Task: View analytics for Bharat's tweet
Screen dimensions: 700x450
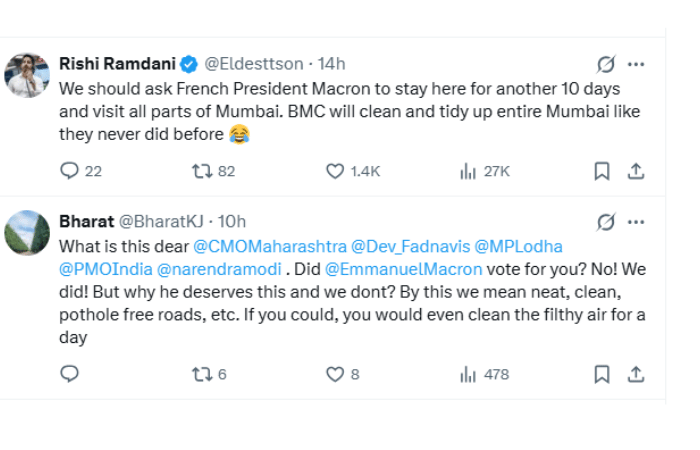Action: tap(468, 374)
